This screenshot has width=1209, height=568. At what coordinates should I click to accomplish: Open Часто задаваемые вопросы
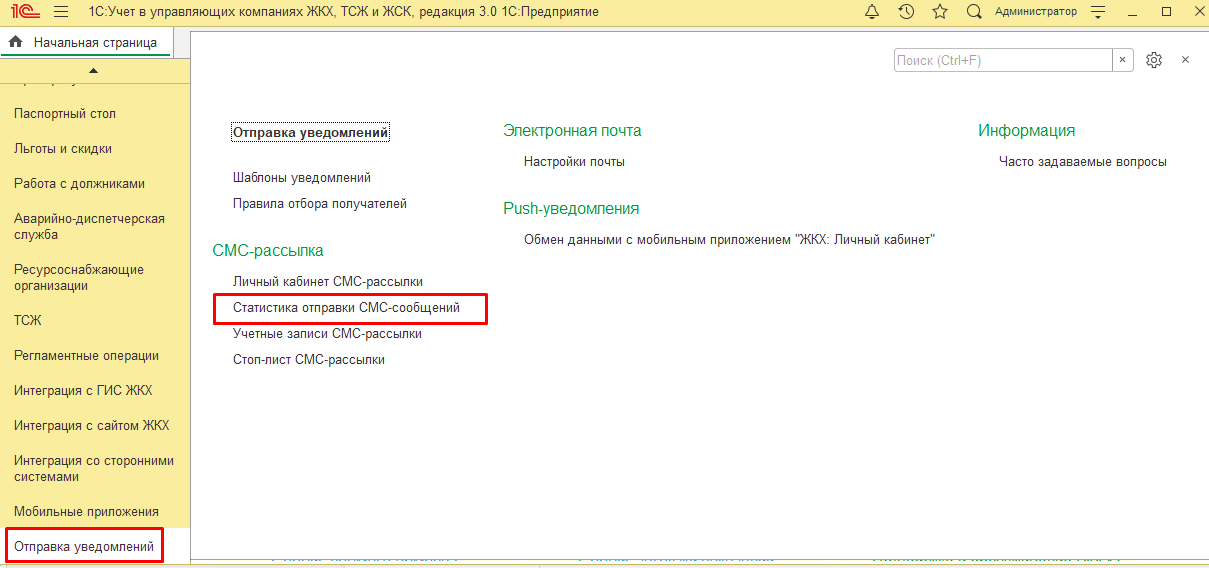(1083, 162)
